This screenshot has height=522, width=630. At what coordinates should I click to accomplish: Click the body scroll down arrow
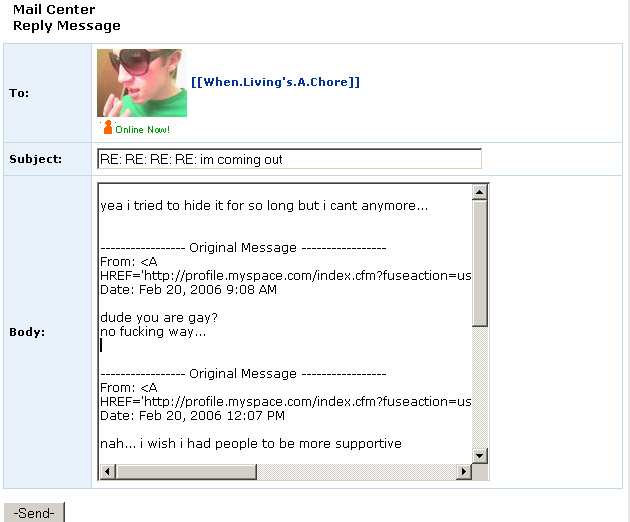tap(479, 456)
